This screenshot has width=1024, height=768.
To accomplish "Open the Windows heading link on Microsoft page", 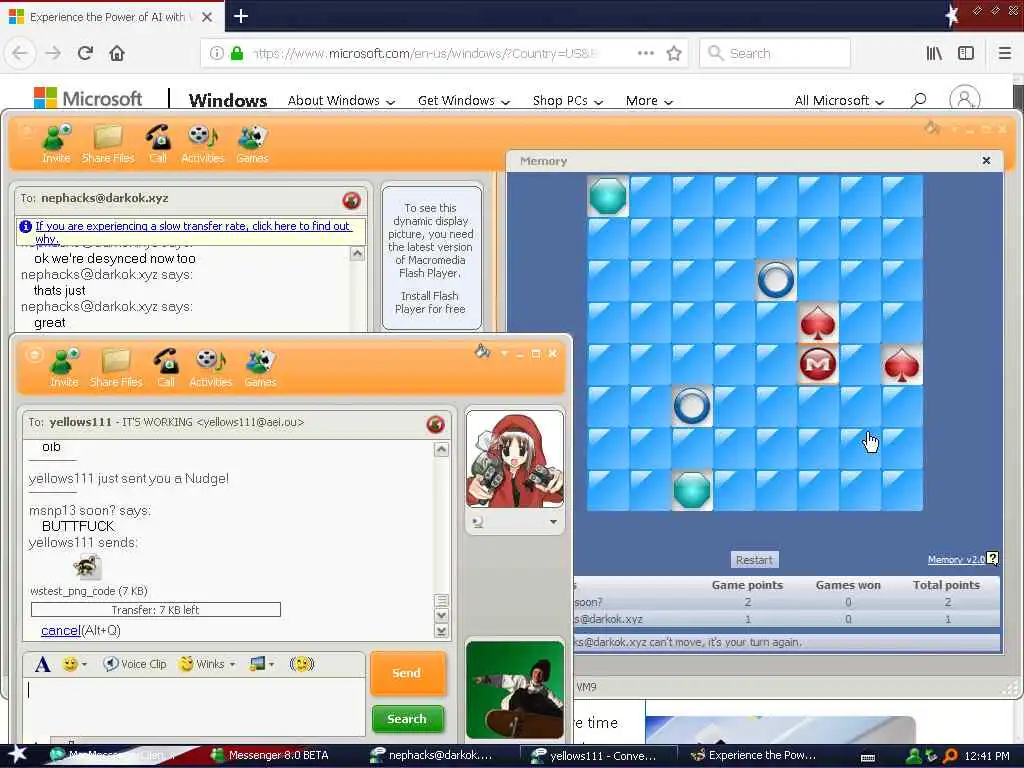I will click(227, 100).
